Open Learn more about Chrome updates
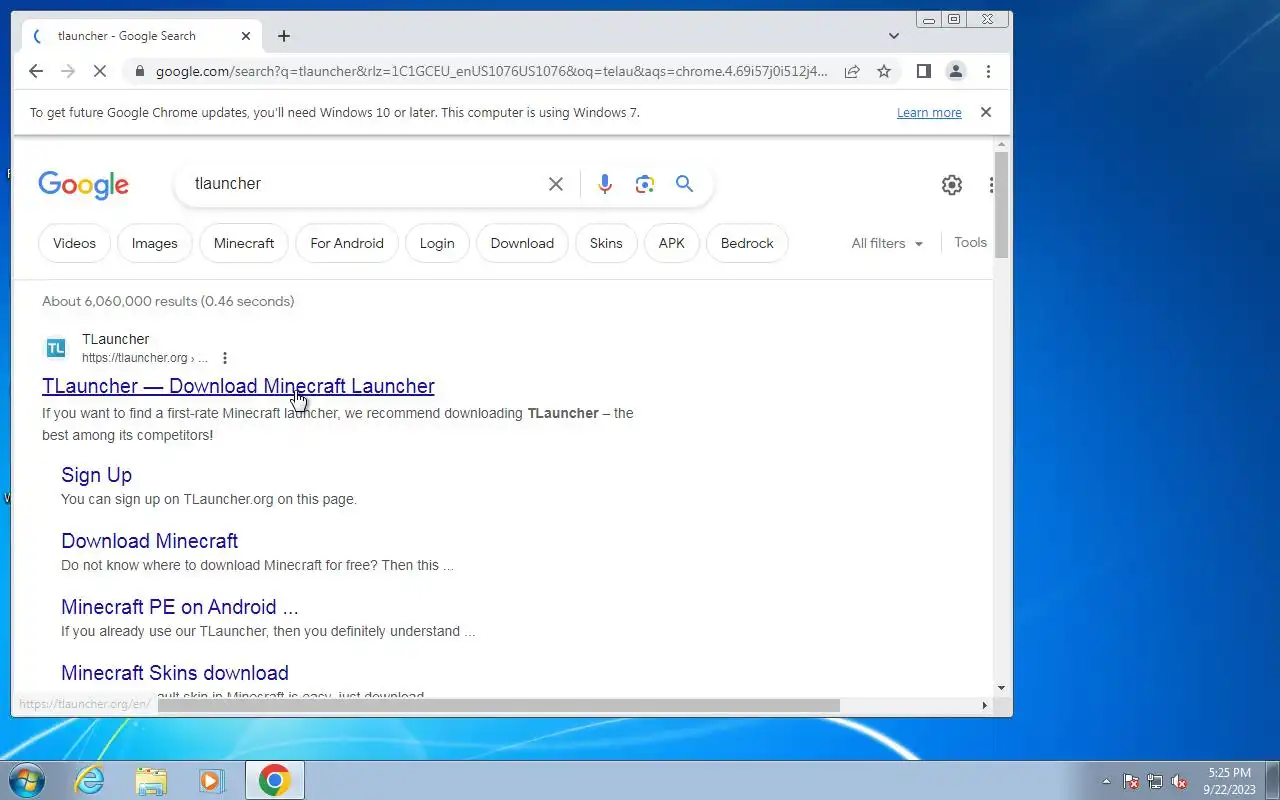Viewport: 1280px width, 800px height. 929,113
